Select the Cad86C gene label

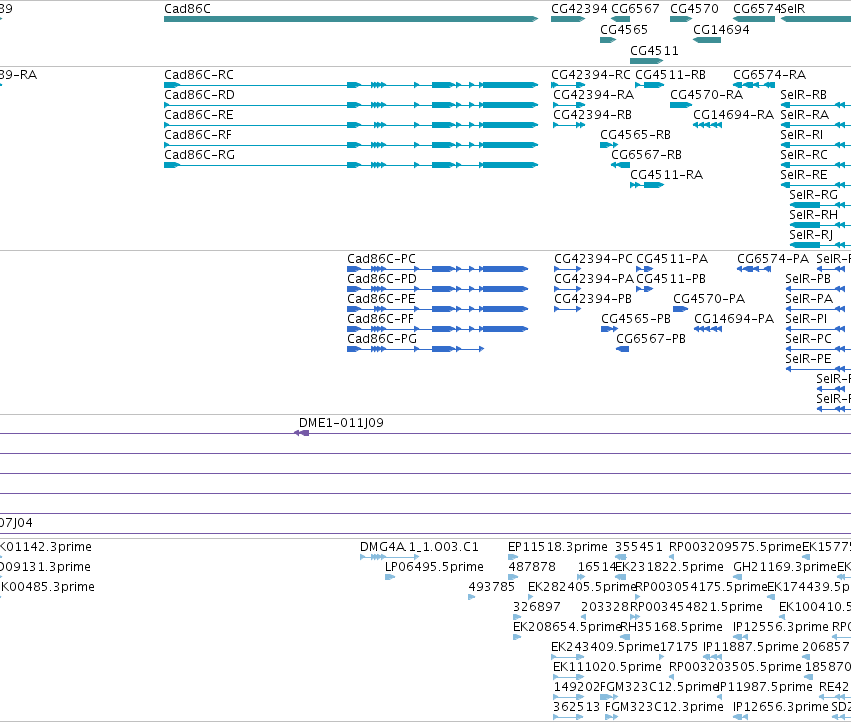[x=187, y=9]
